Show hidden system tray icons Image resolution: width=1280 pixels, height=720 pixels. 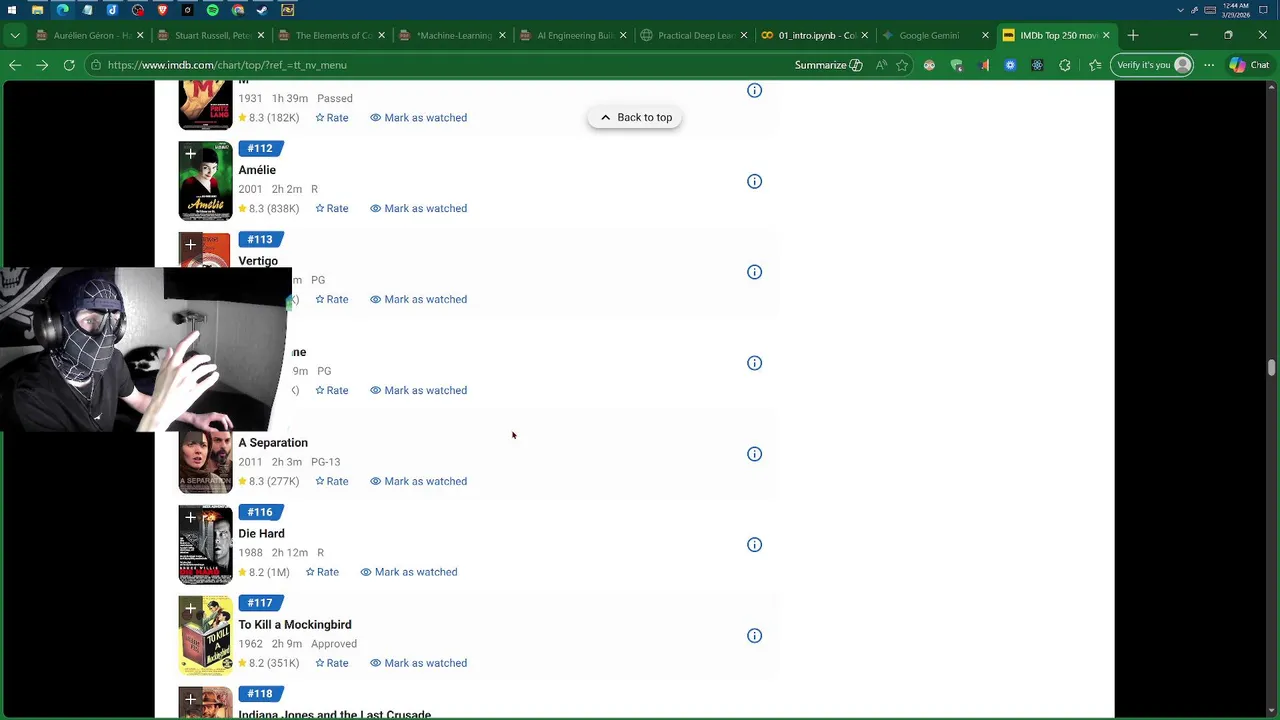(x=1181, y=10)
